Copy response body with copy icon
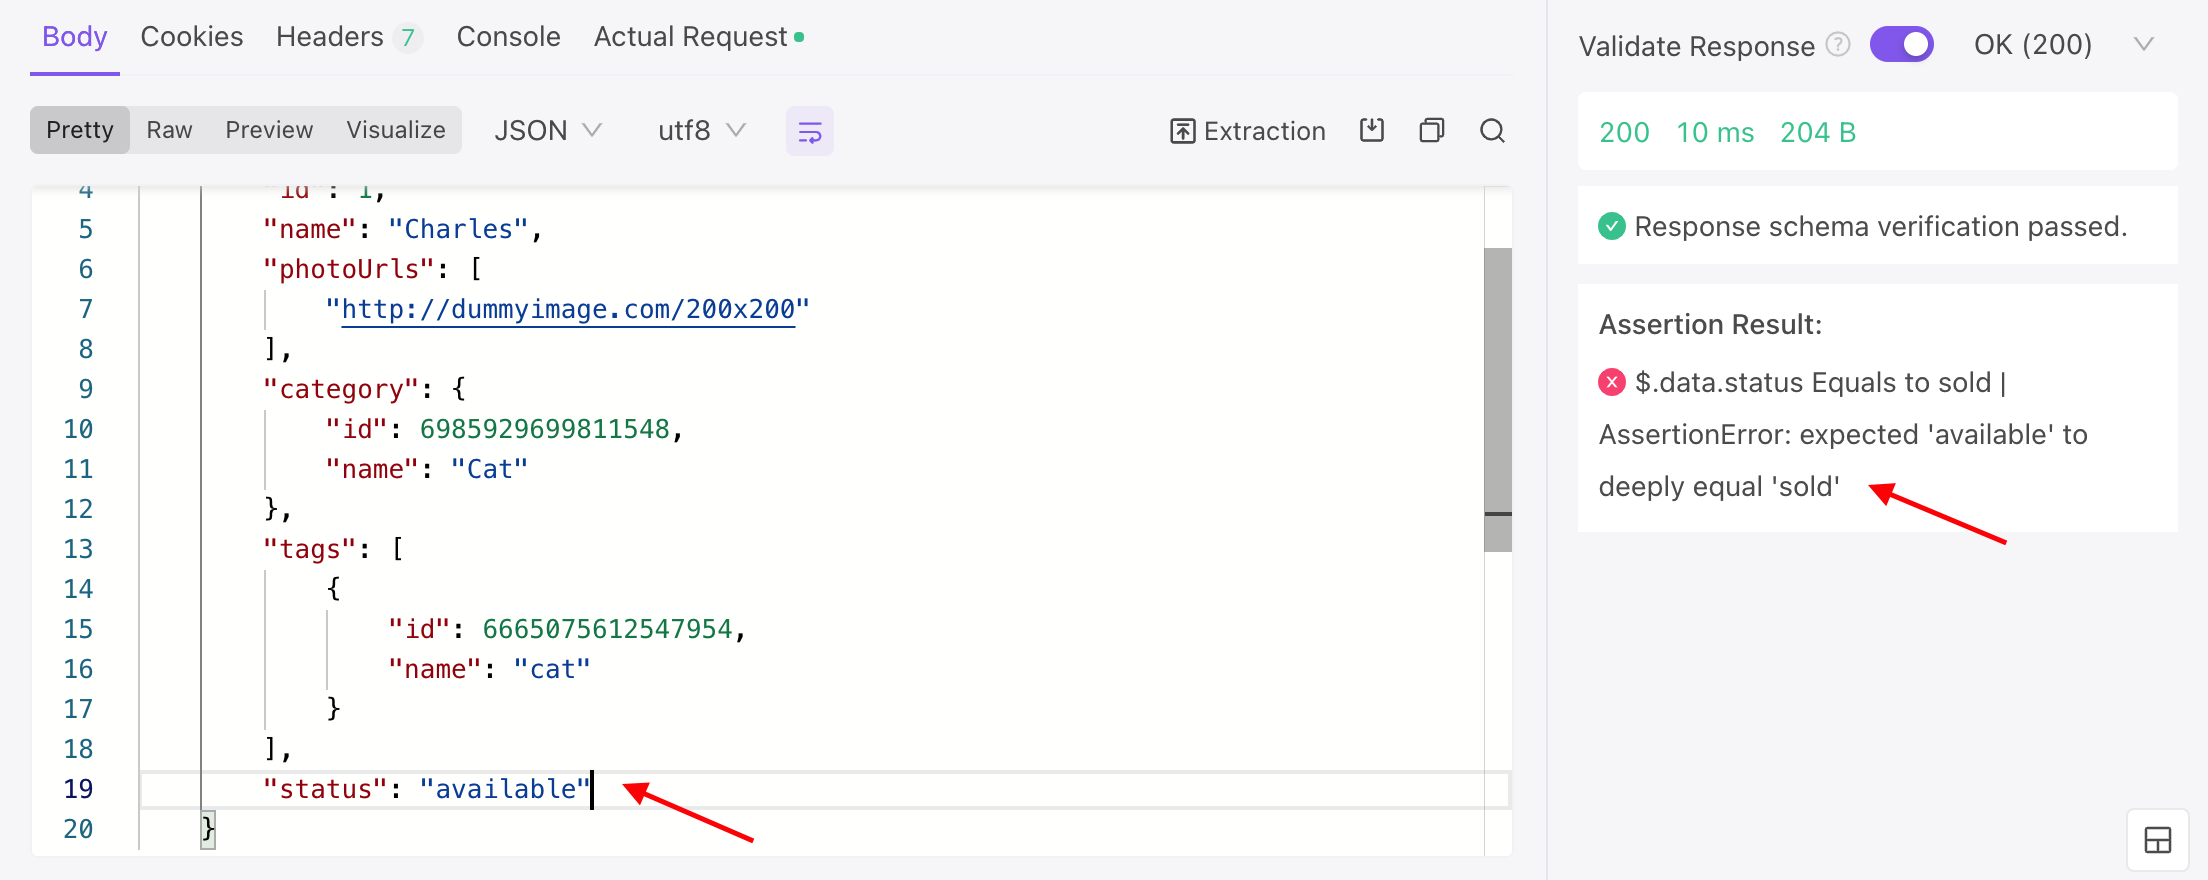This screenshot has width=2208, height=880. point(1432,131)
